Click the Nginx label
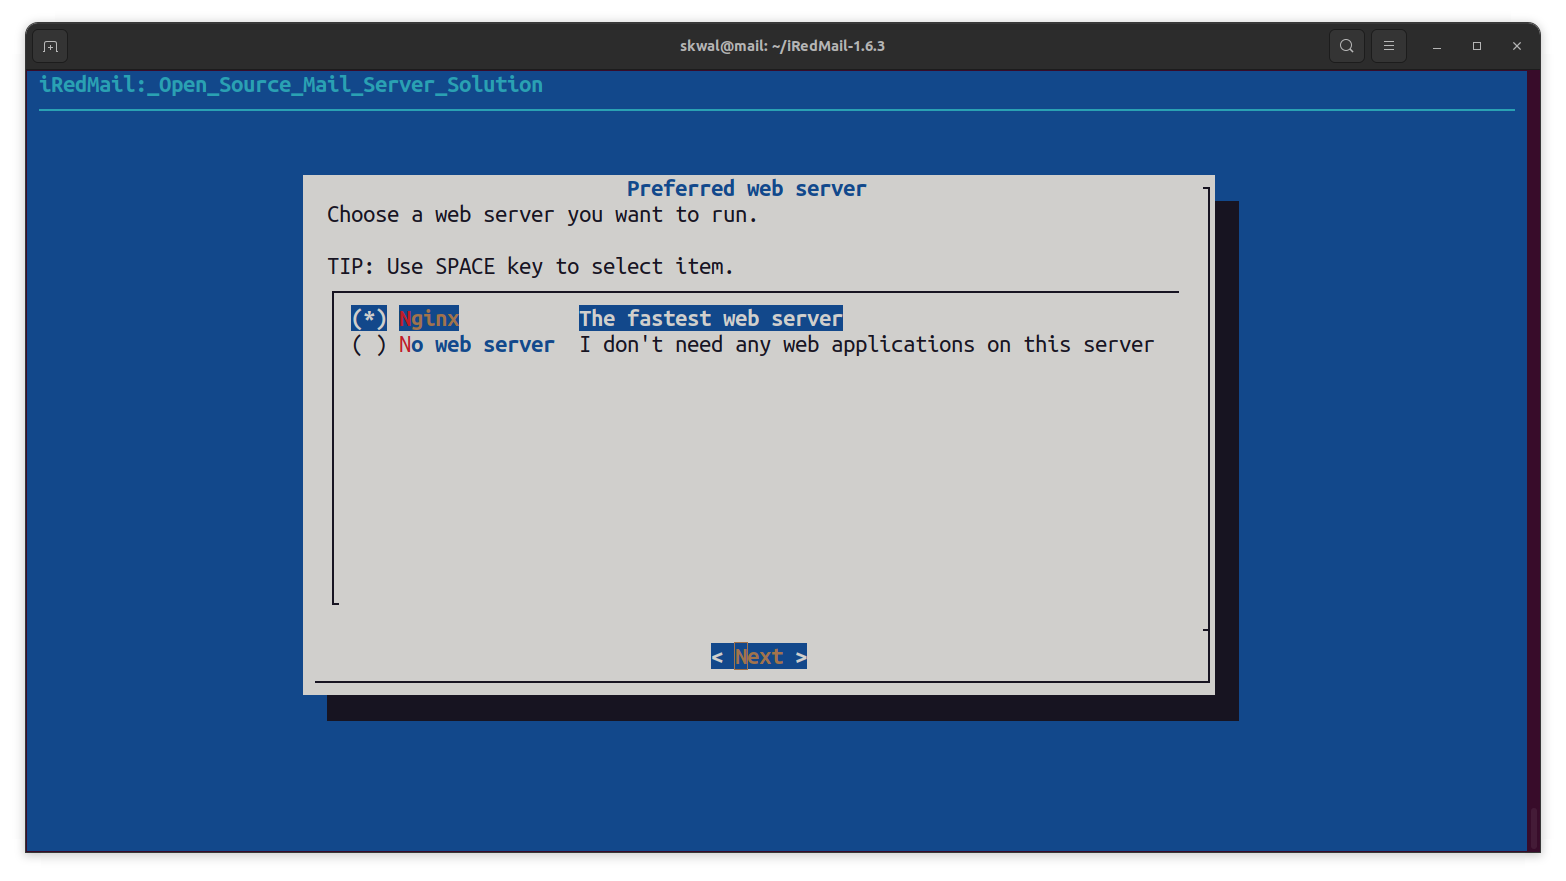 (429, 318)
